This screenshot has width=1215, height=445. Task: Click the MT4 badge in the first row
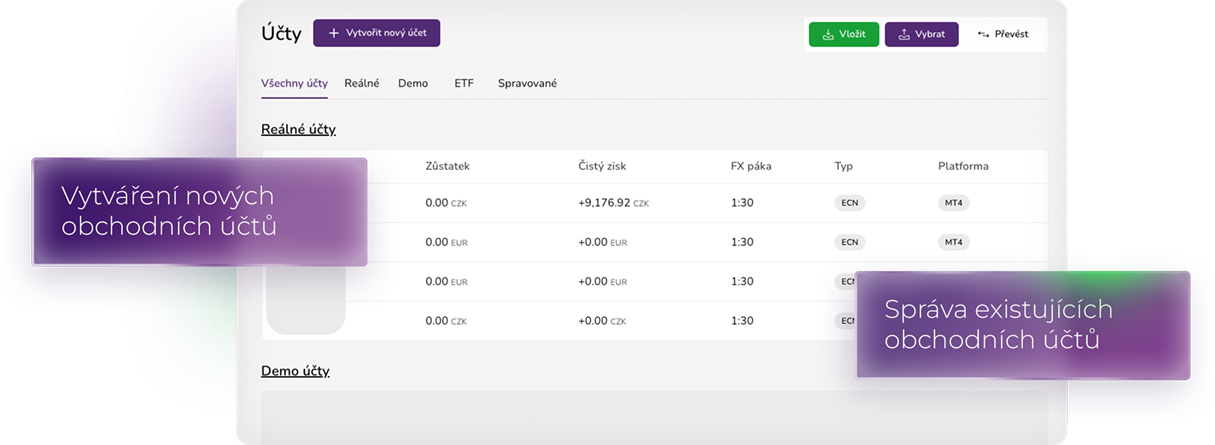[x=953, y=203]
